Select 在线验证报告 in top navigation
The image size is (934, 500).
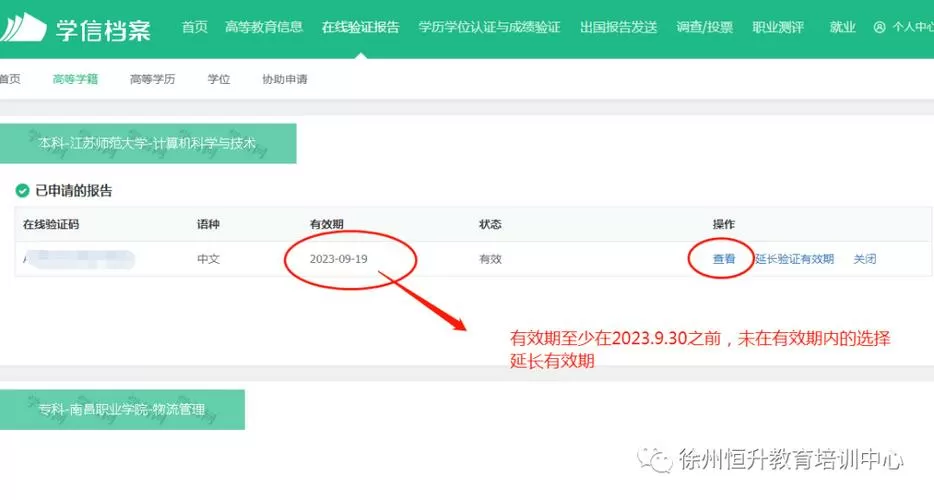[360, 27]
